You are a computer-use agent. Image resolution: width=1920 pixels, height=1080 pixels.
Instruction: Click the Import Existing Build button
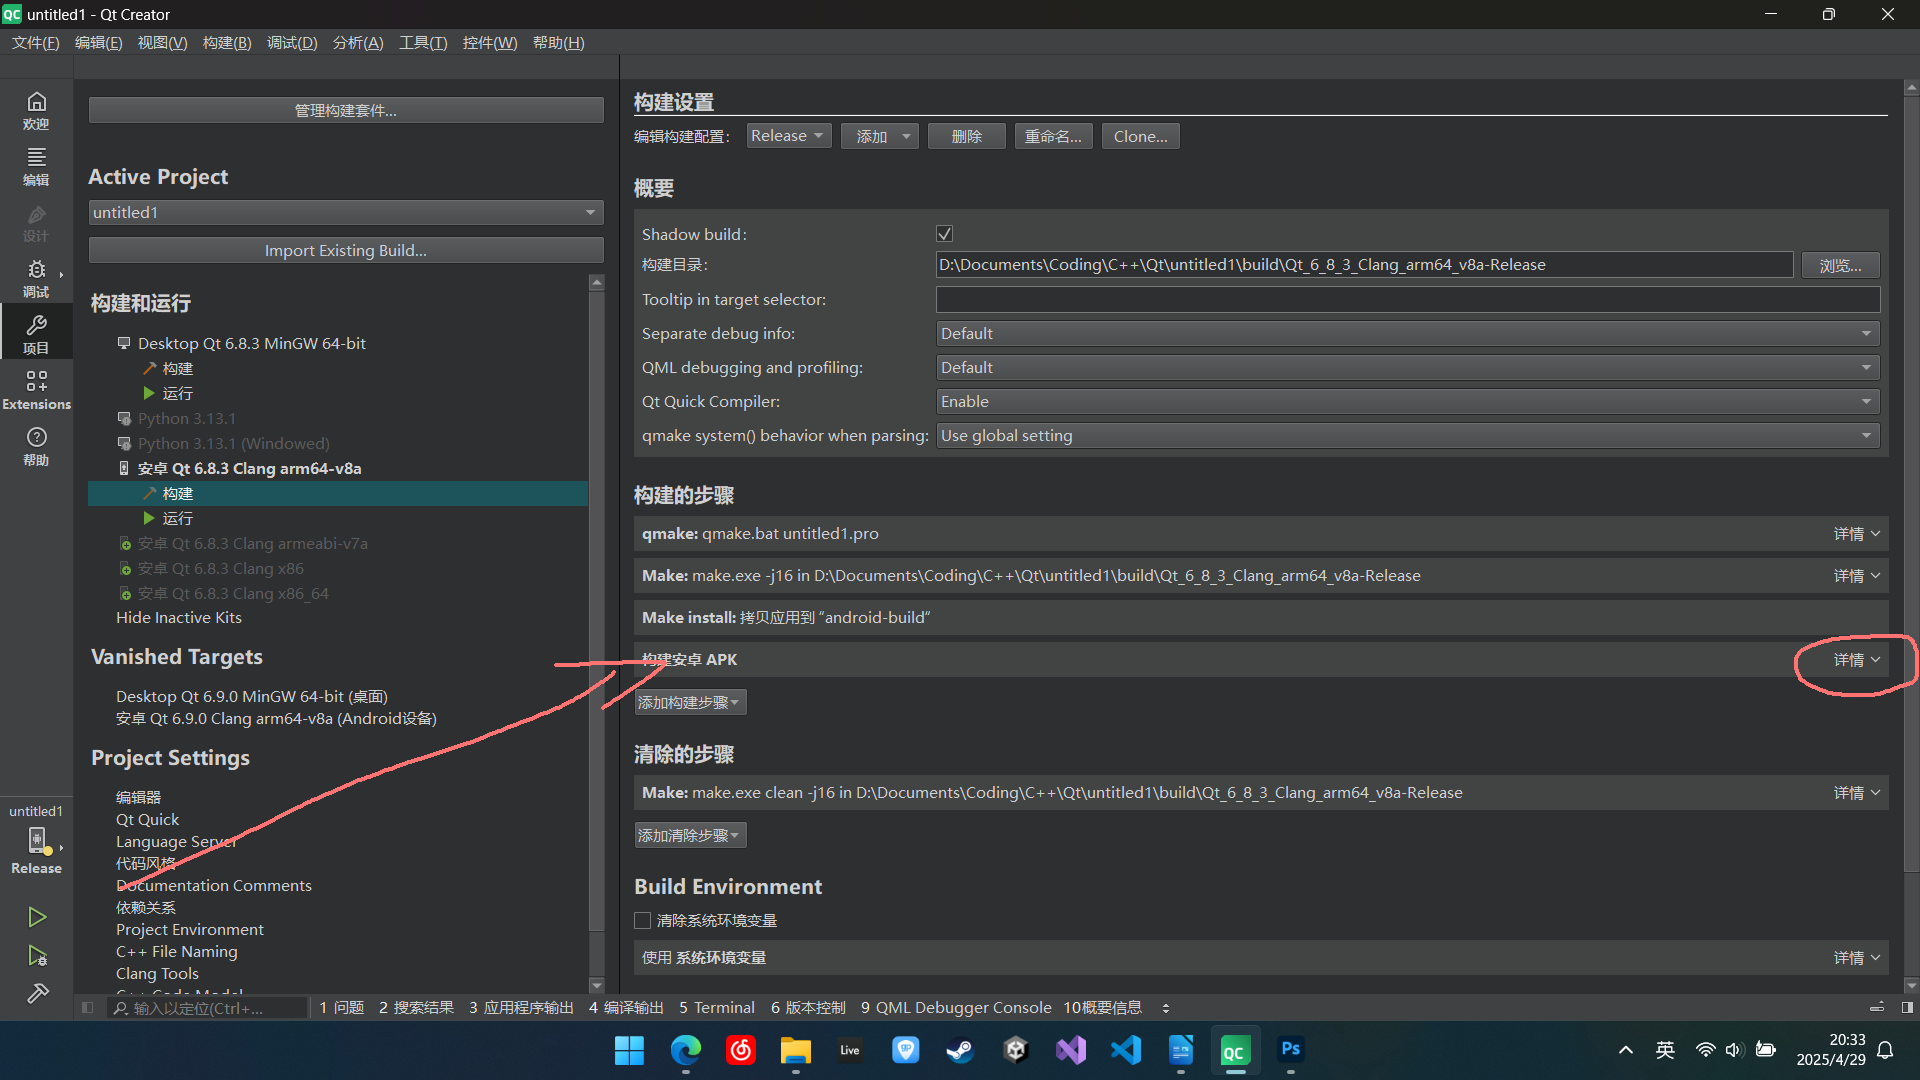pyautogui.click(x=345, y=250)
